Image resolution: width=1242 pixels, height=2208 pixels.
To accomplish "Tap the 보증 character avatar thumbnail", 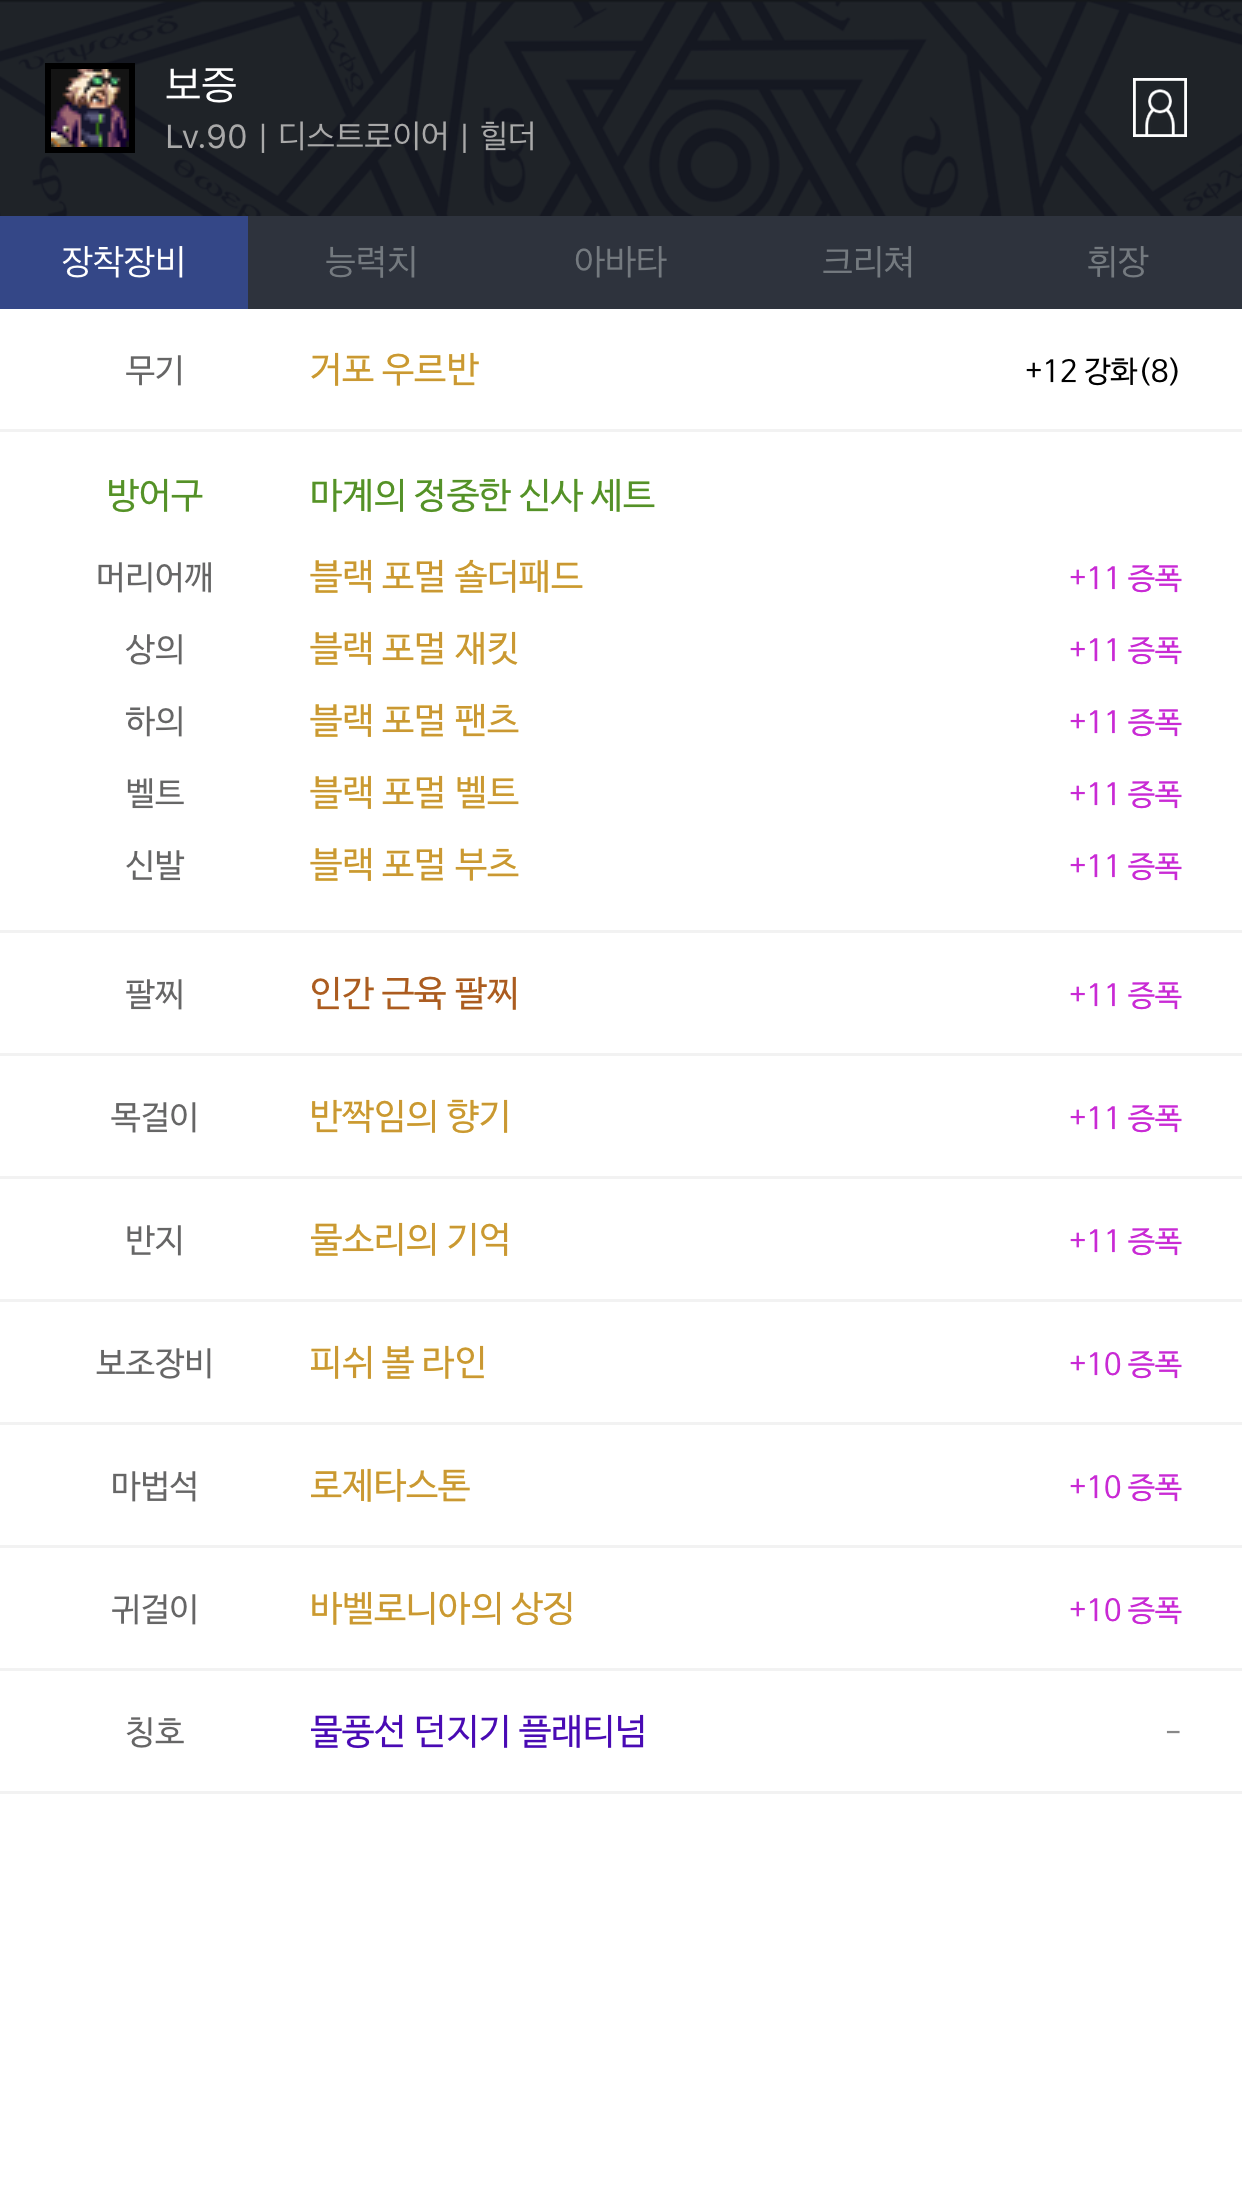I will point(90,108).
